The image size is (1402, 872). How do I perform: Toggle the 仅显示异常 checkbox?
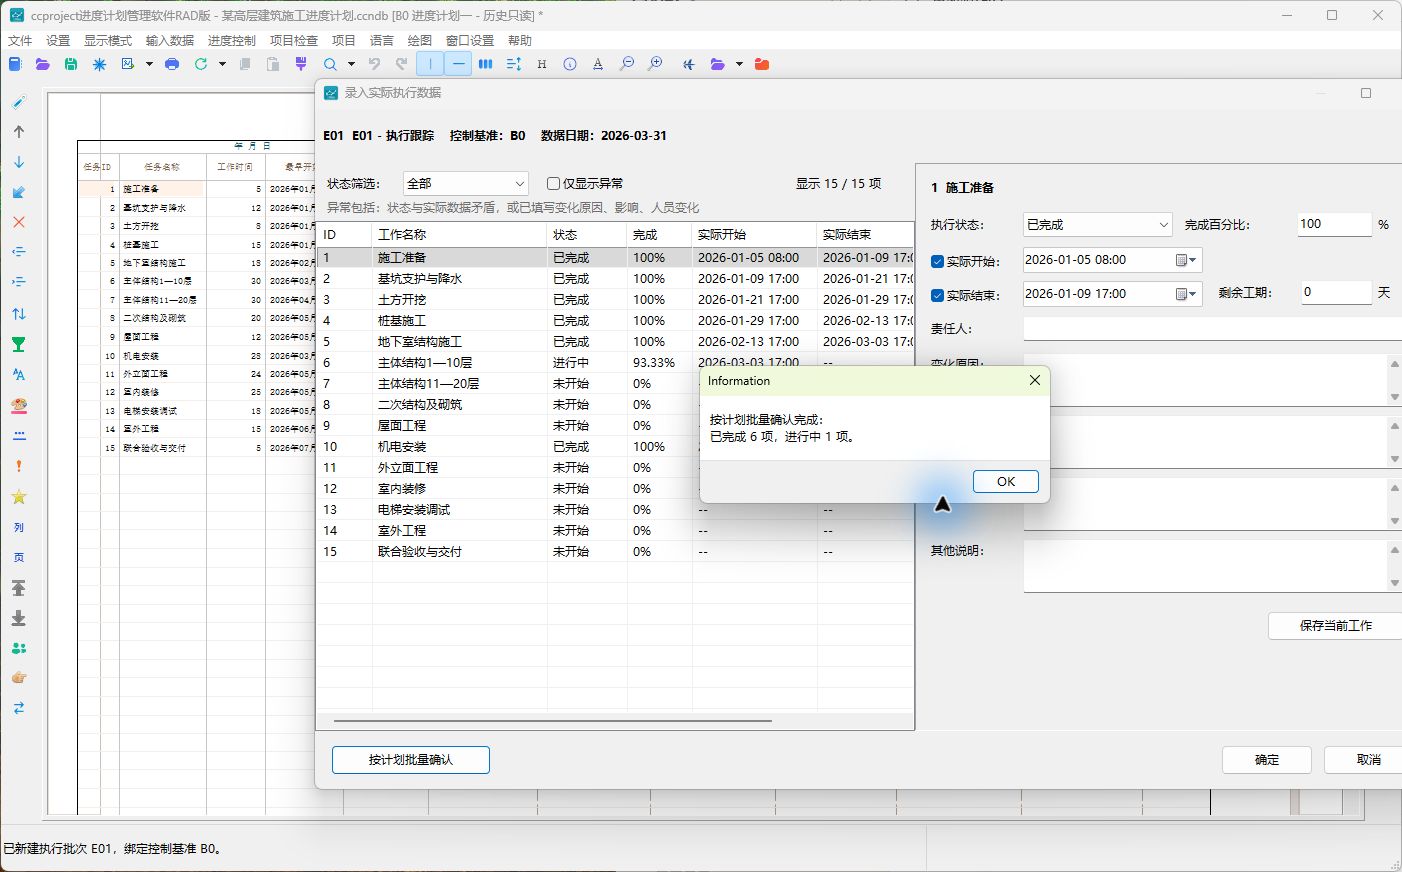click(x=553, y=184)
